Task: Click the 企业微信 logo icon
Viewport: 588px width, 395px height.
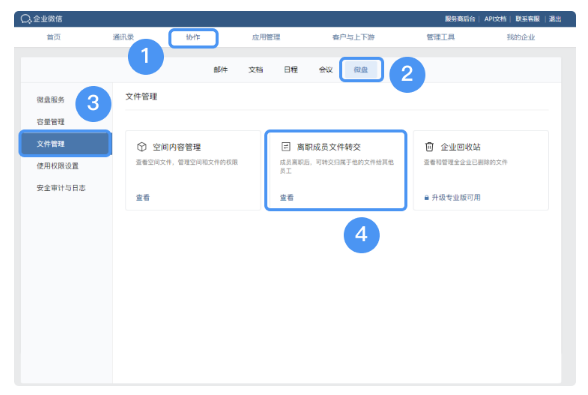Action: click(26, 19)
